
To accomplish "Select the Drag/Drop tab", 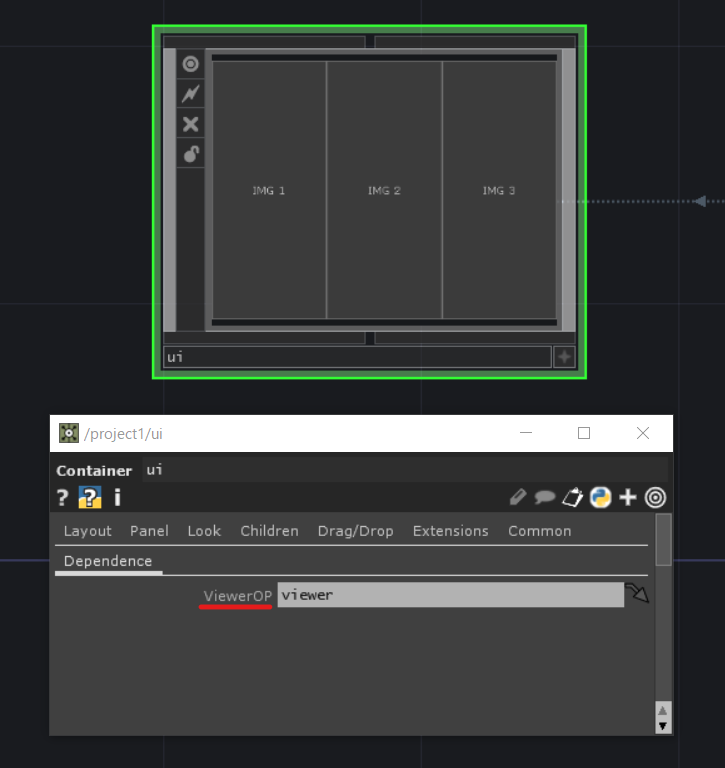I will 356,531.
